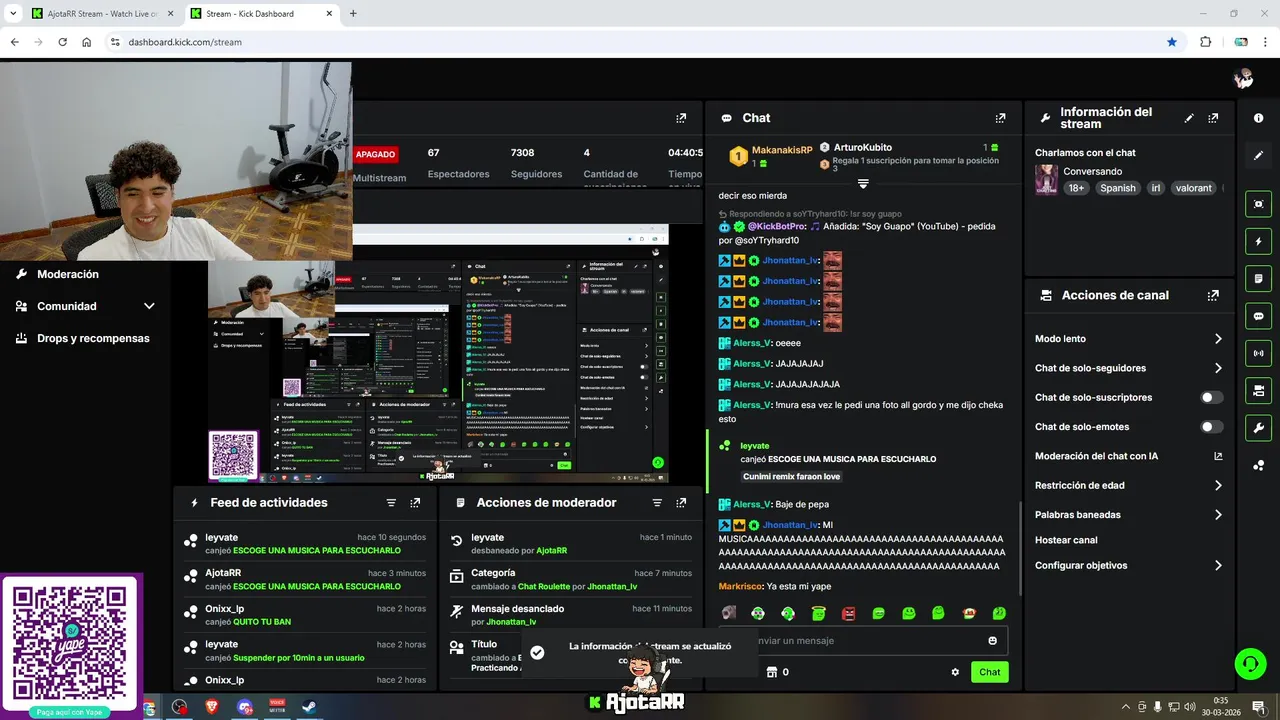Bookmark this page with the star icon
The height and width of the screenshot is (720, 1280).
(x=1172, y=42)
